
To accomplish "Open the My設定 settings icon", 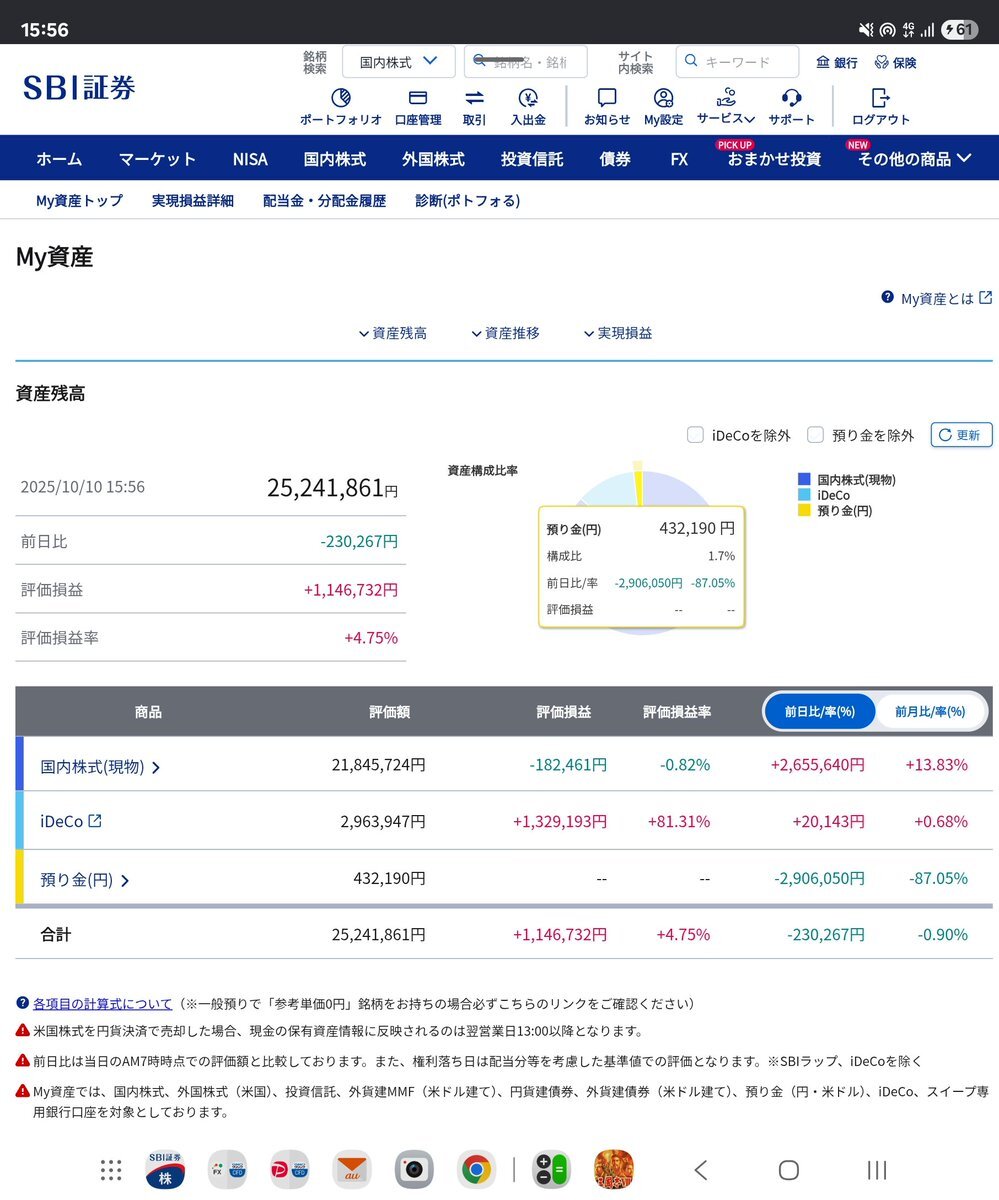I will (x=663, y=99).
